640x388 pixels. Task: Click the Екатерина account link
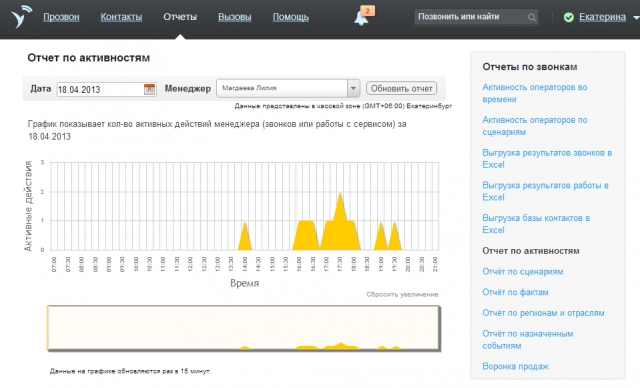click(602, 17)
